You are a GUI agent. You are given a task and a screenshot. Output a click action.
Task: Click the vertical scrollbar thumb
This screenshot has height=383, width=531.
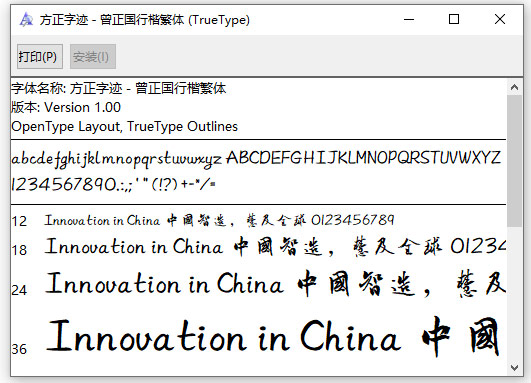[x=514, y=161]
